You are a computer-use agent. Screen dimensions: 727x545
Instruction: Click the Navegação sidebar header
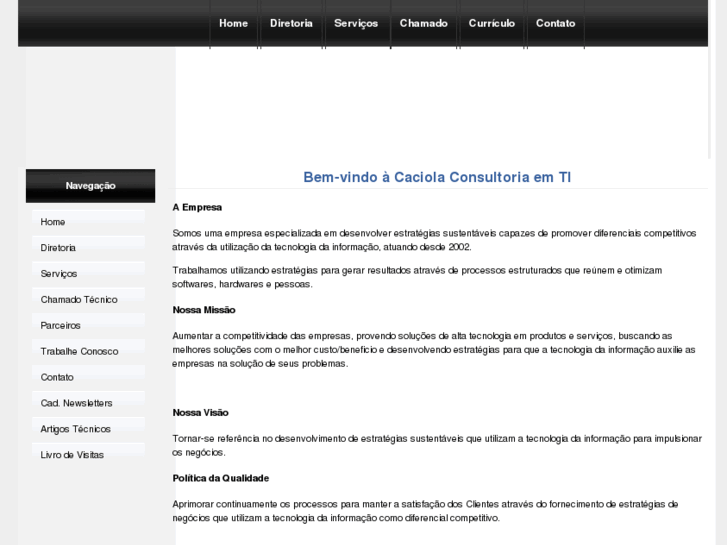(90, 186)
